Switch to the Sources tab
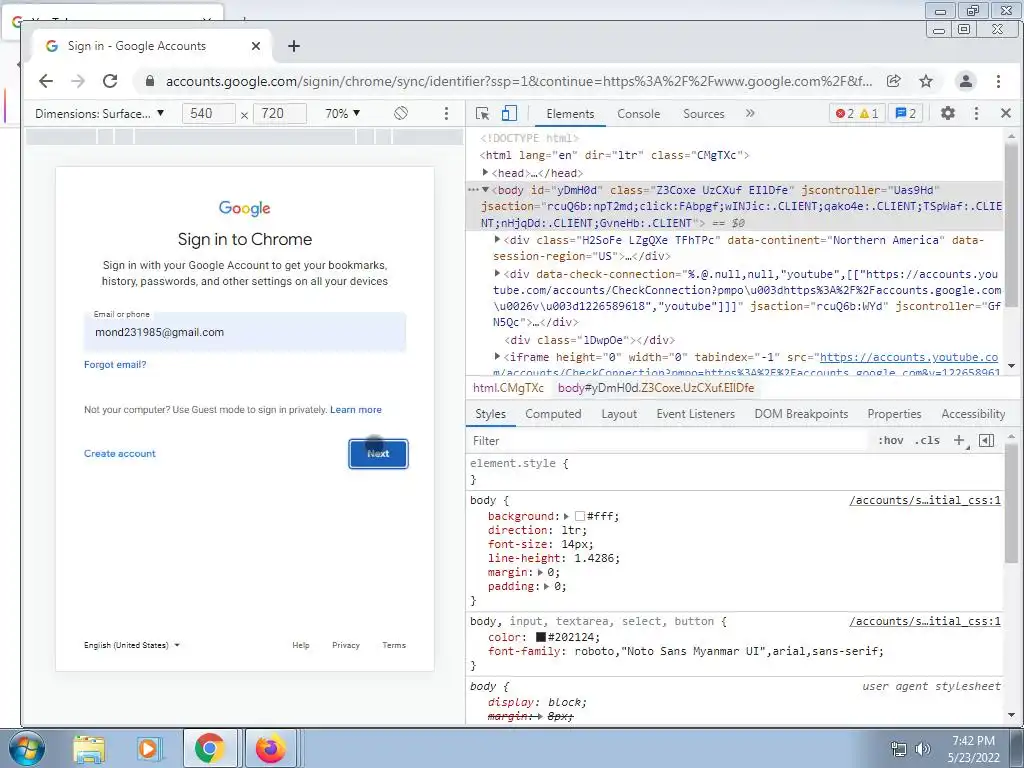Image resolution: width=1024 pixels, height=768 pixels. click(703, 114)
